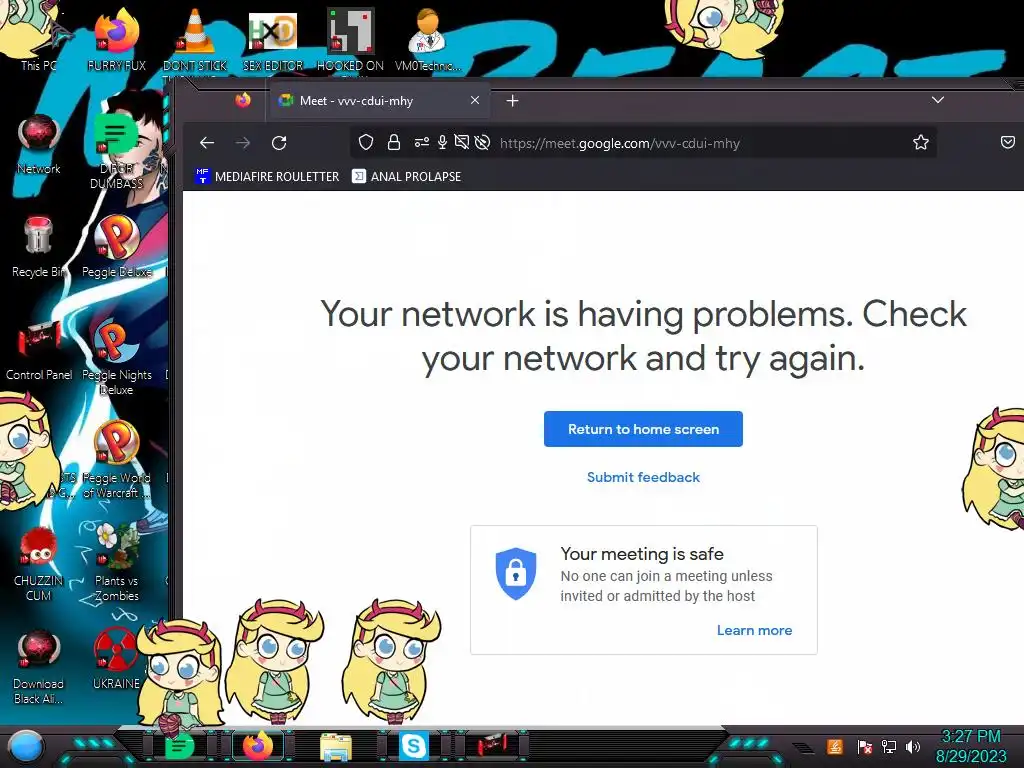Image resolution: width=1024 pixels, height=768 pixels.
Task: Reload the Meet page
Action: click(x=279, y=143)
